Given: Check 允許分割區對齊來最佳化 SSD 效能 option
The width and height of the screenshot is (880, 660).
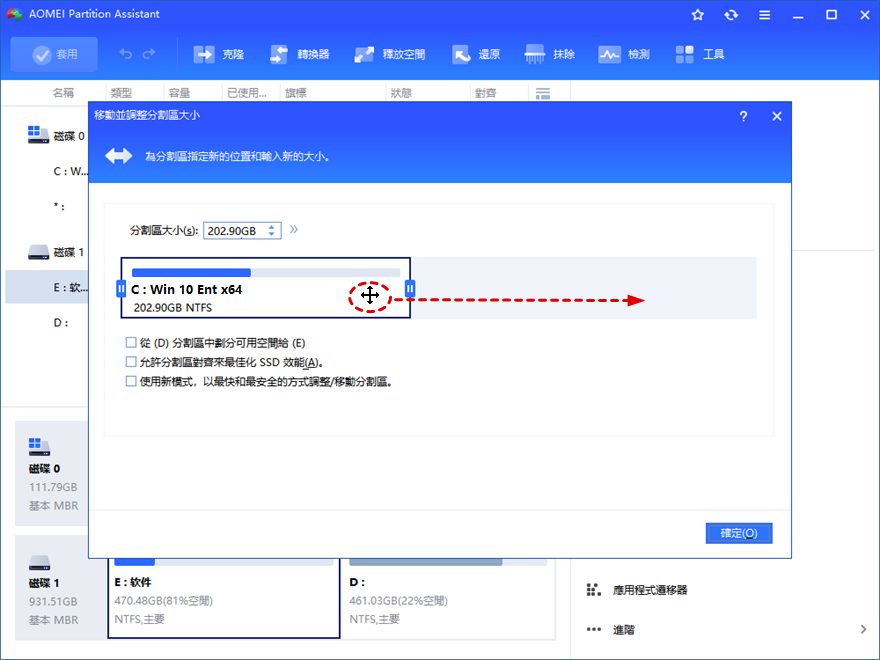Looking at the screenshot, I should [x=131, y=362].
